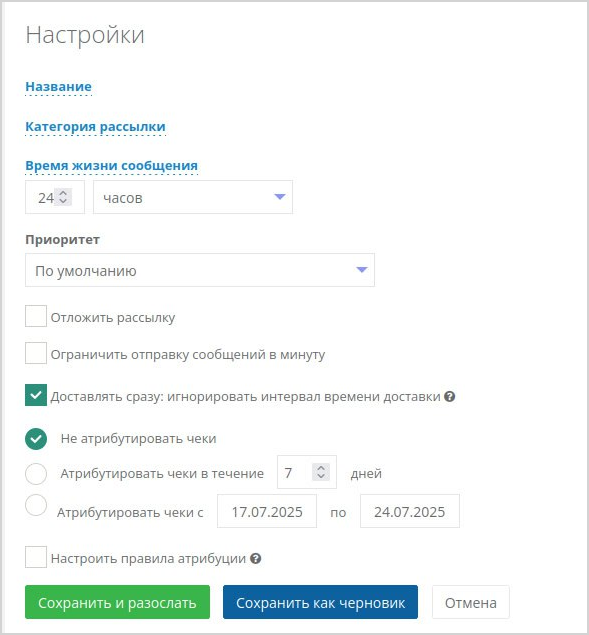This screenshot has width=589, height=635.
Task: Select Атрибутировать чеки с date range radio
Action: coord(36,505)
